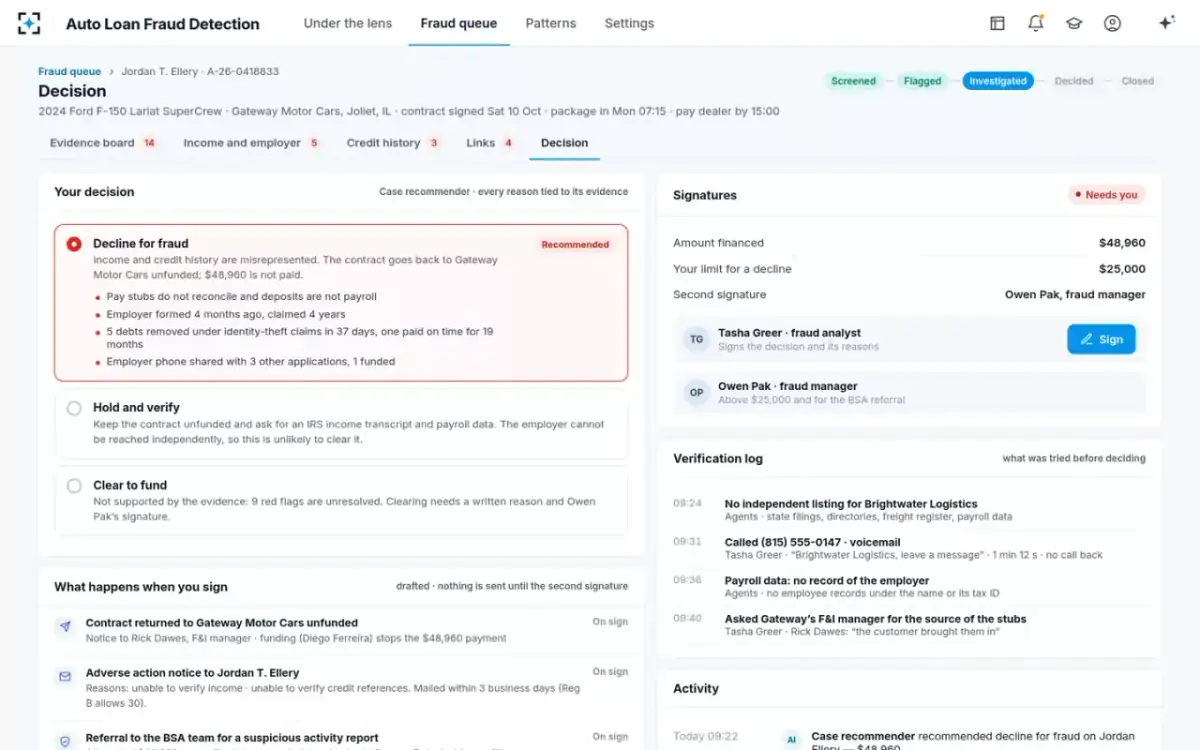Open the AI sparkle assistant icon
1200x750 pixels.
click(x=1166, y=23)
